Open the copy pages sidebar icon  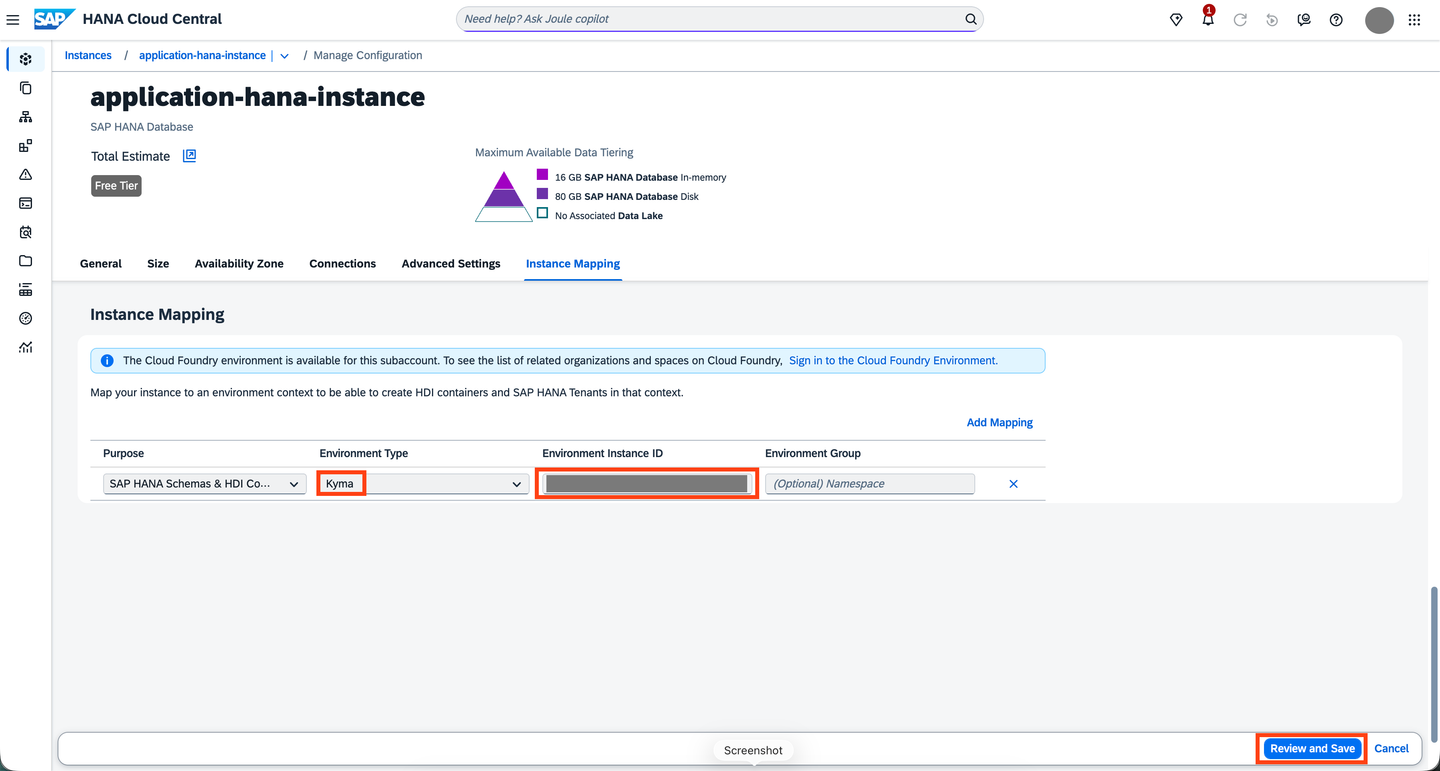(x=26, y=88)
